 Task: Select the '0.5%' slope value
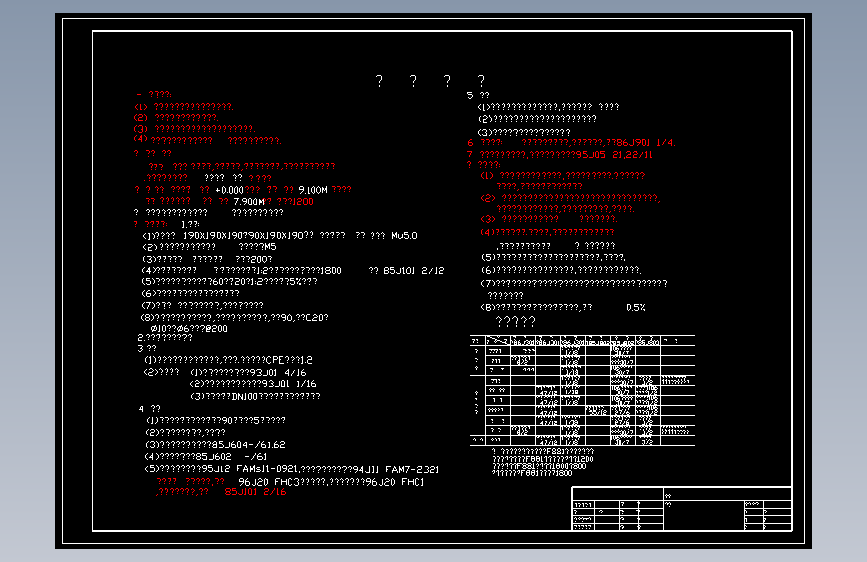[636, 308]
